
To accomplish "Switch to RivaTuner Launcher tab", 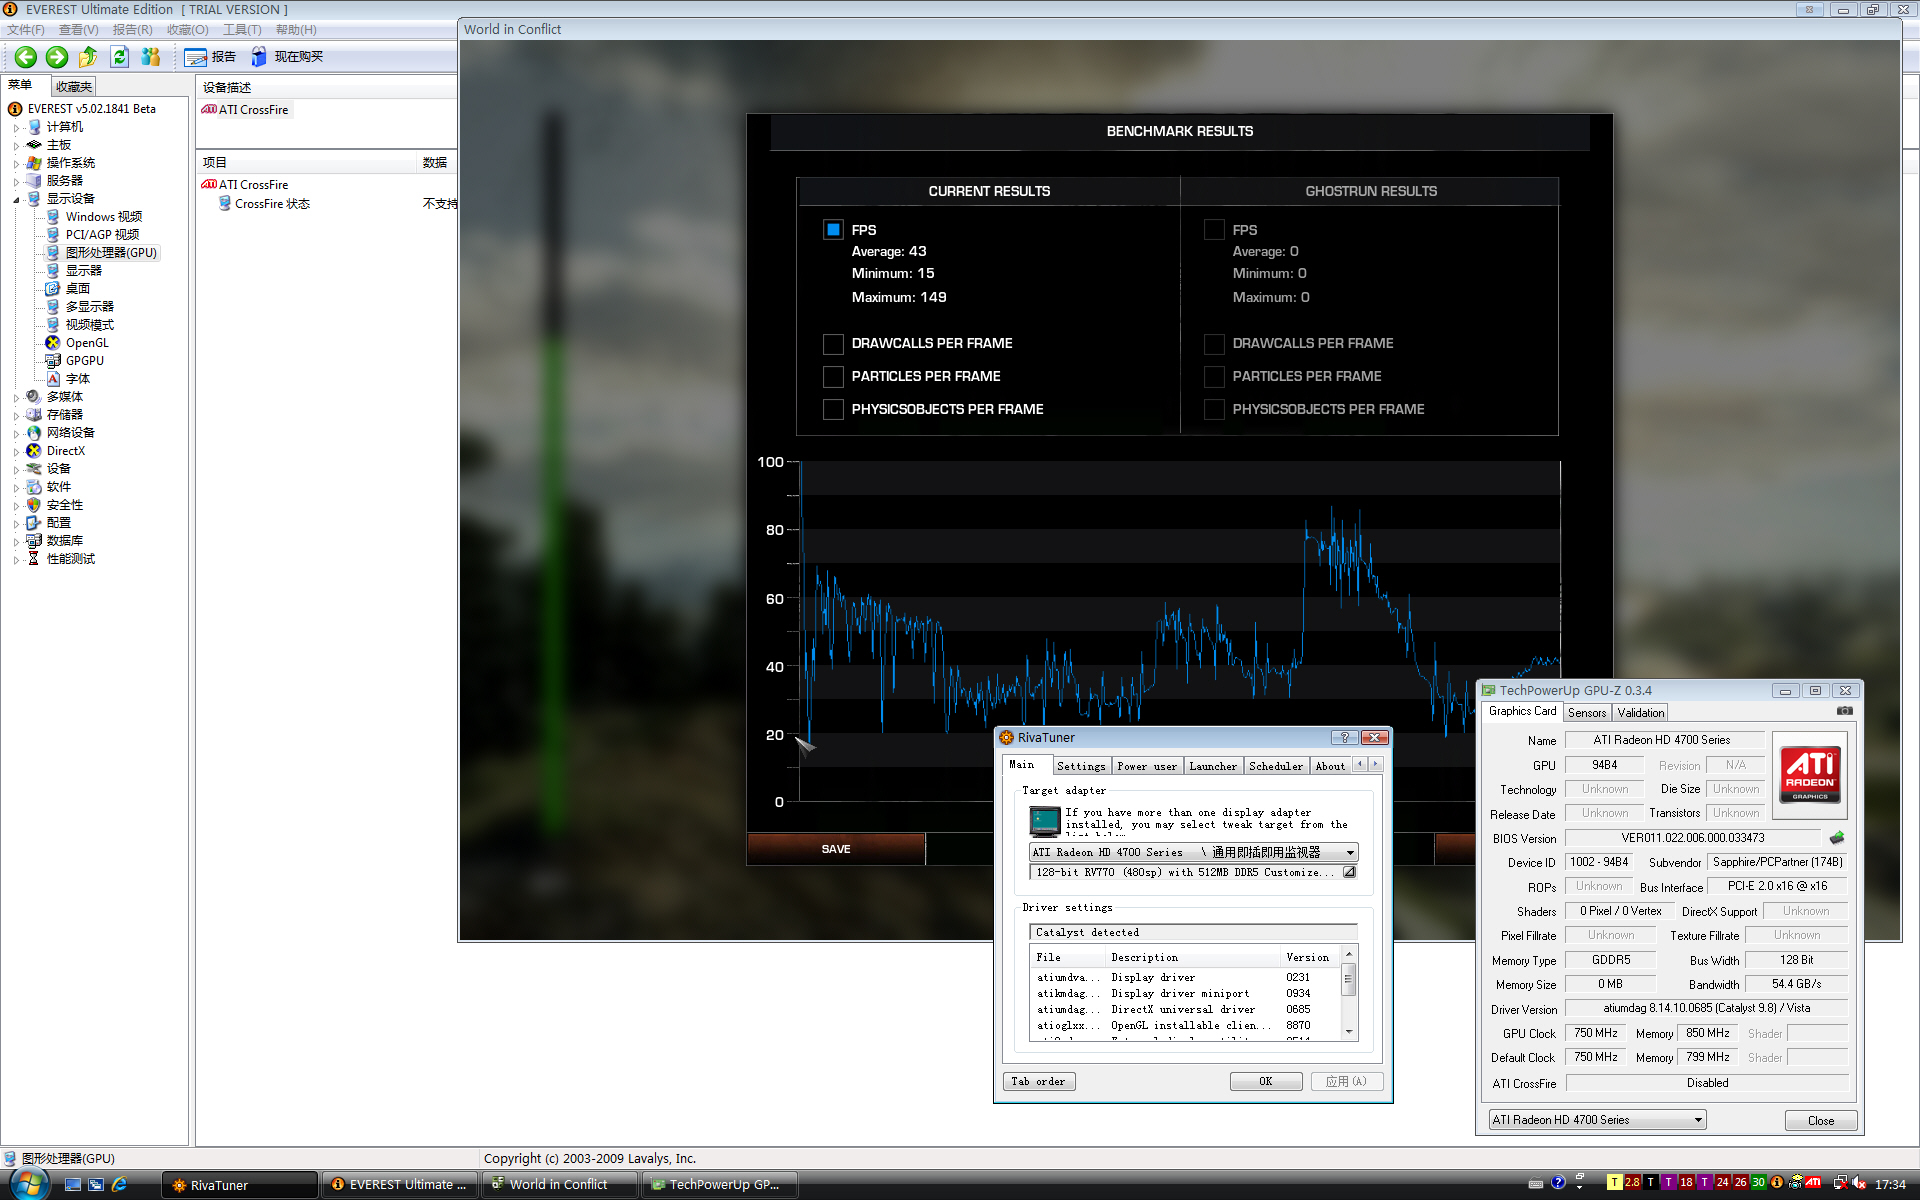I will click(1213, 766).
